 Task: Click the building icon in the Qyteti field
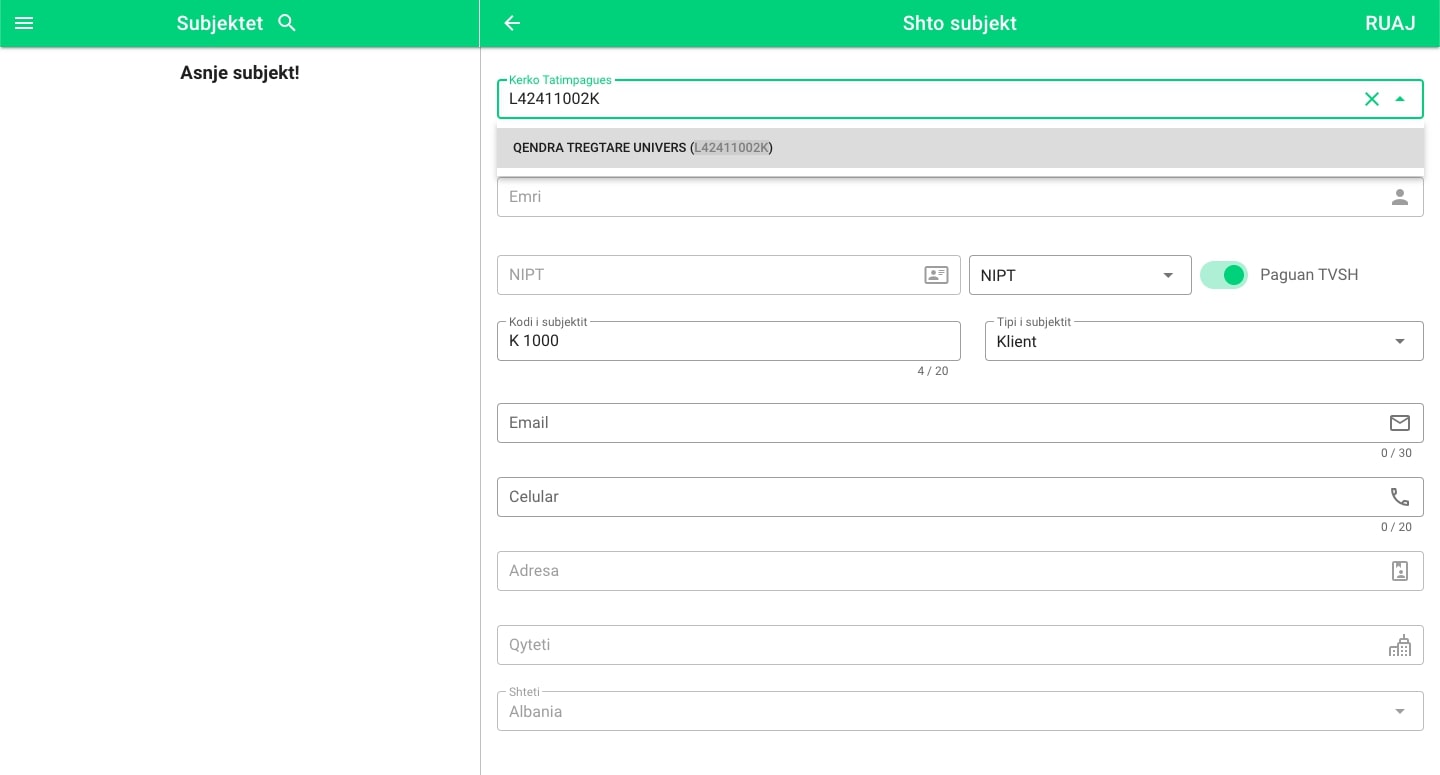1400,645
